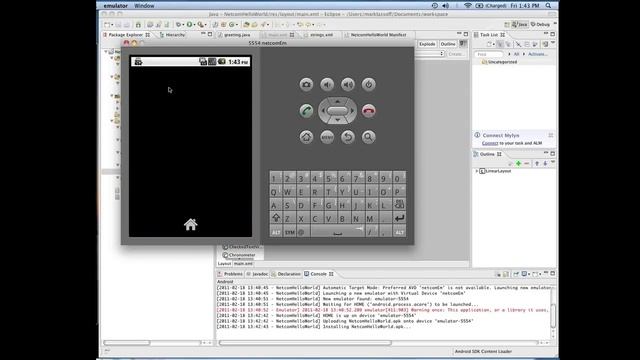640x360 pixels.
Task: Click the D-pad center button
Action: point(337,111)
